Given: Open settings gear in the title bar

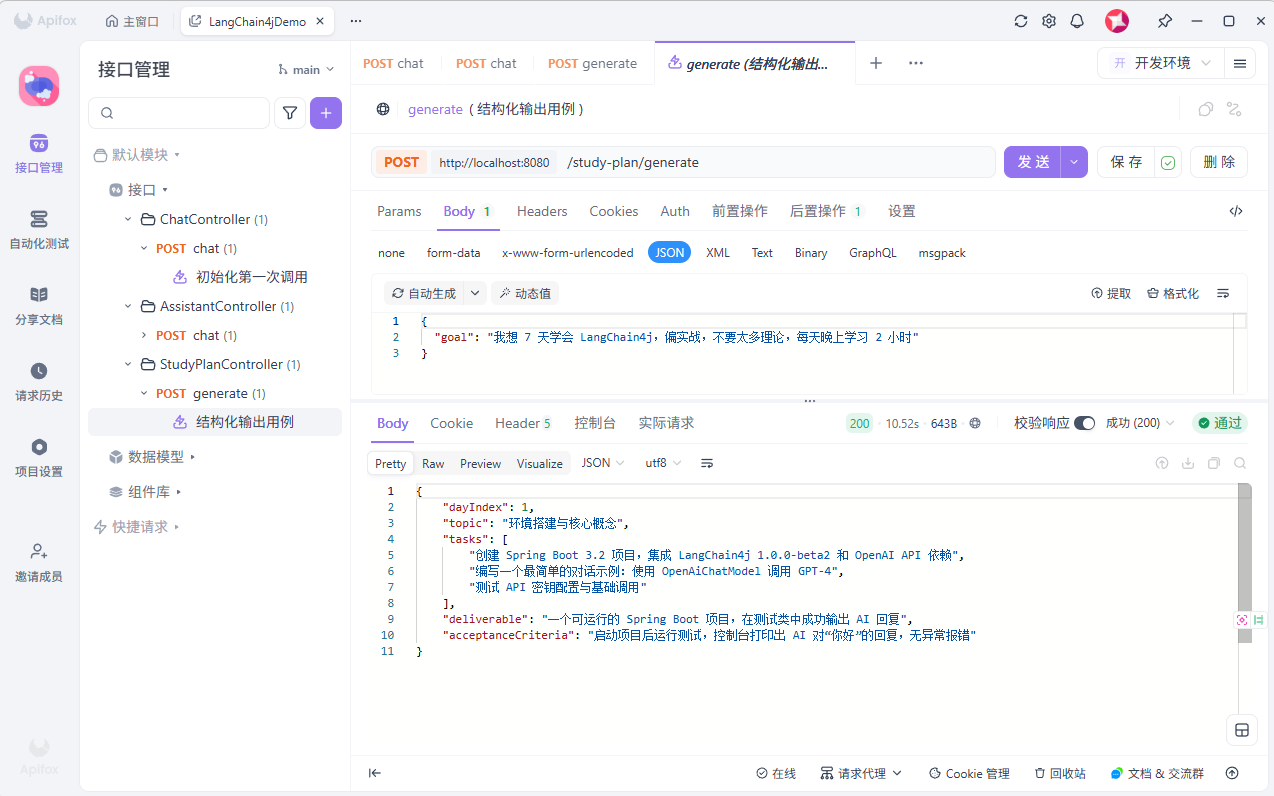Looking at the screenshot, I should 1049,21.
